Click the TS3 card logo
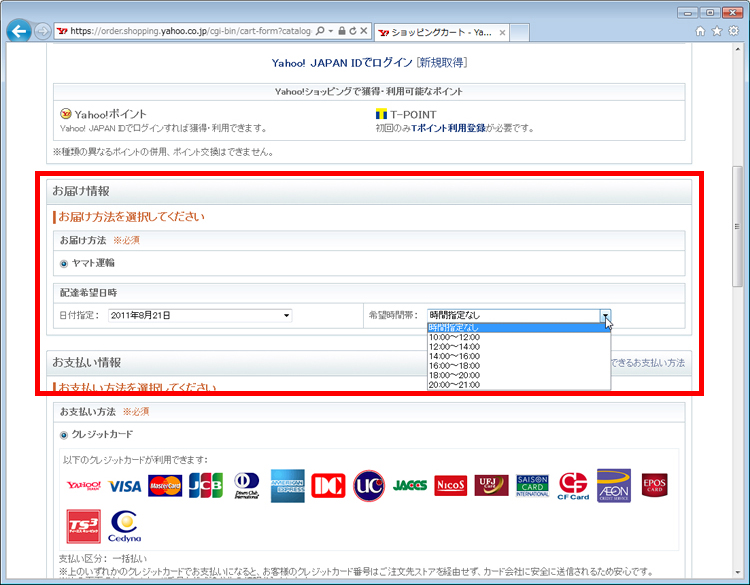 [84, 527]
